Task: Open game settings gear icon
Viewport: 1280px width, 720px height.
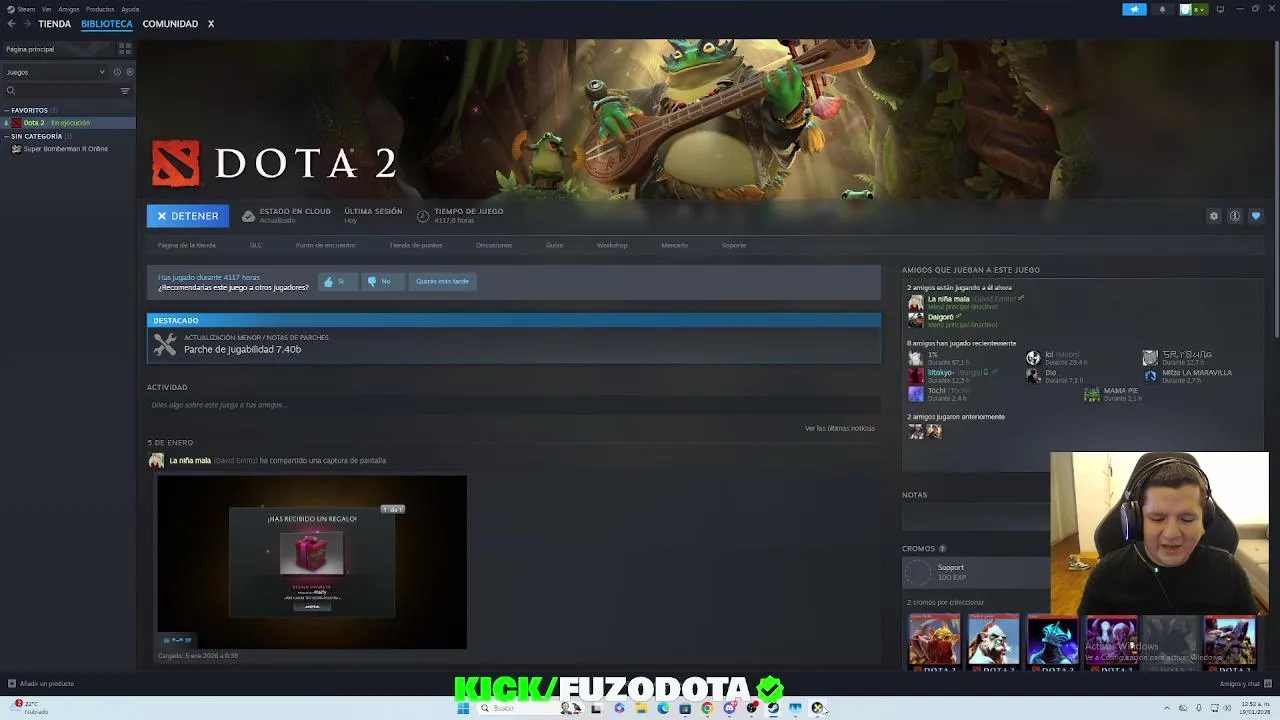Action: point(1214,216)
